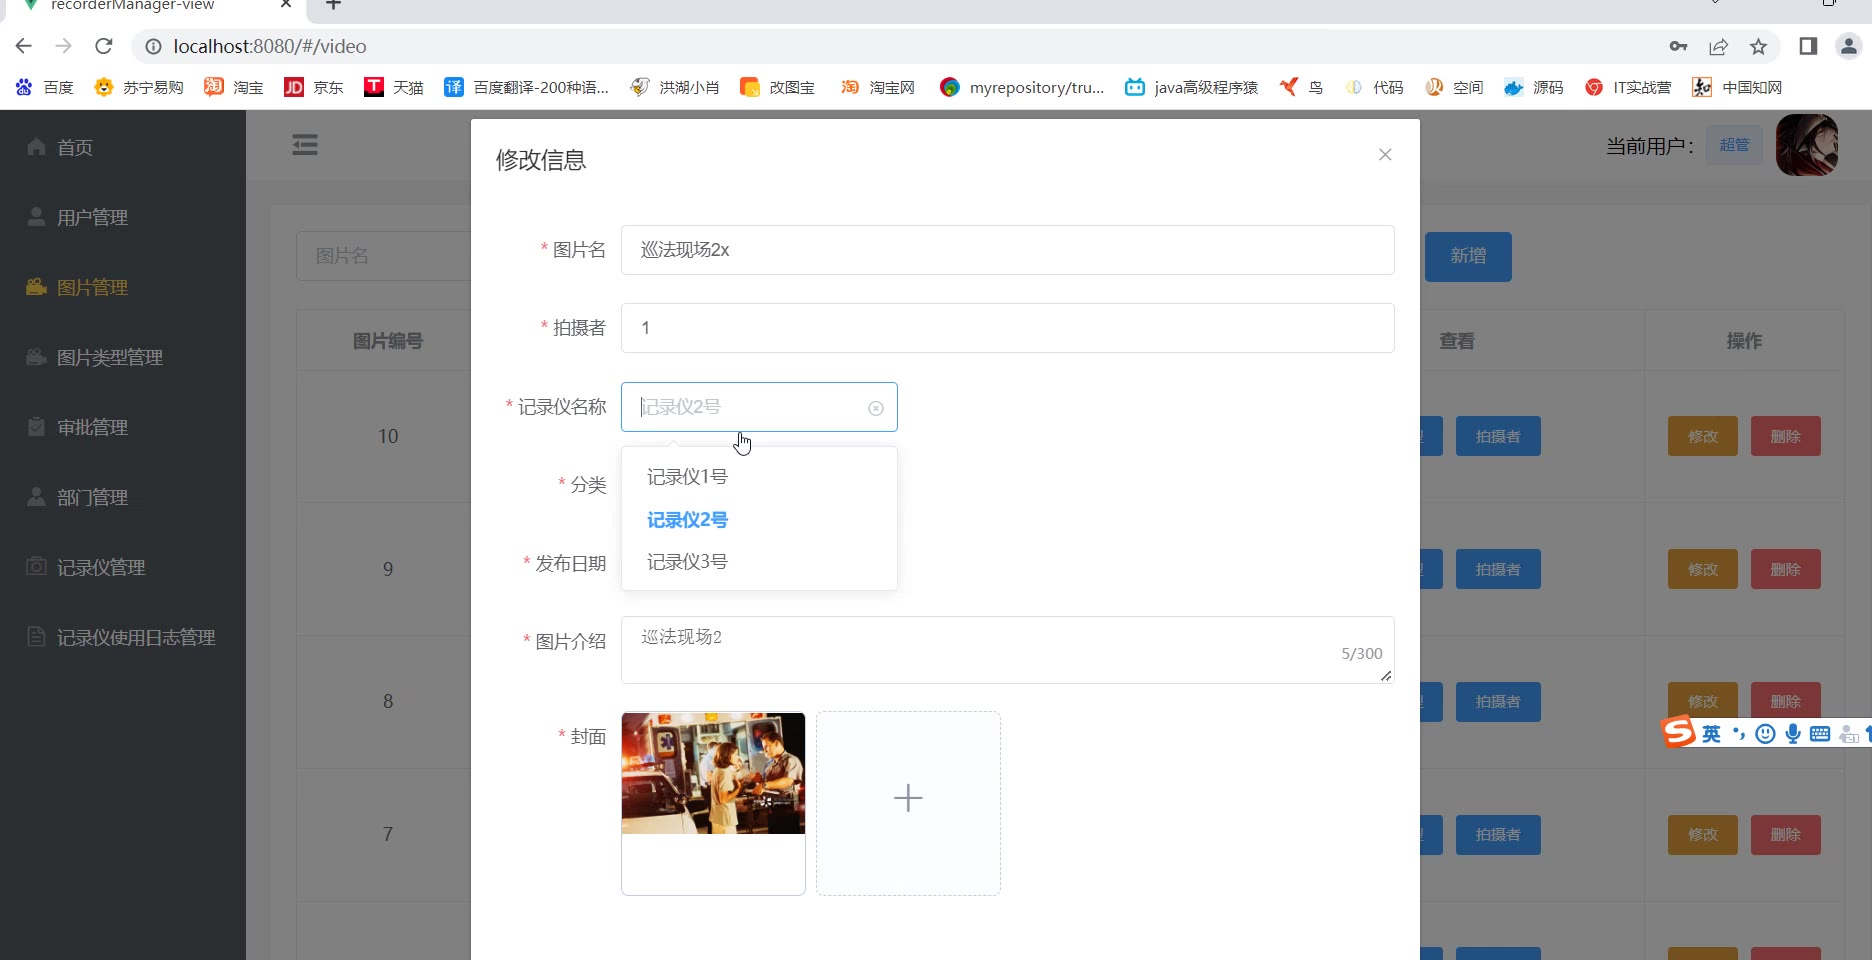Open 京东 bookmark
Viewport: 1872px width, 960px height.
click(x=314, y=87)
